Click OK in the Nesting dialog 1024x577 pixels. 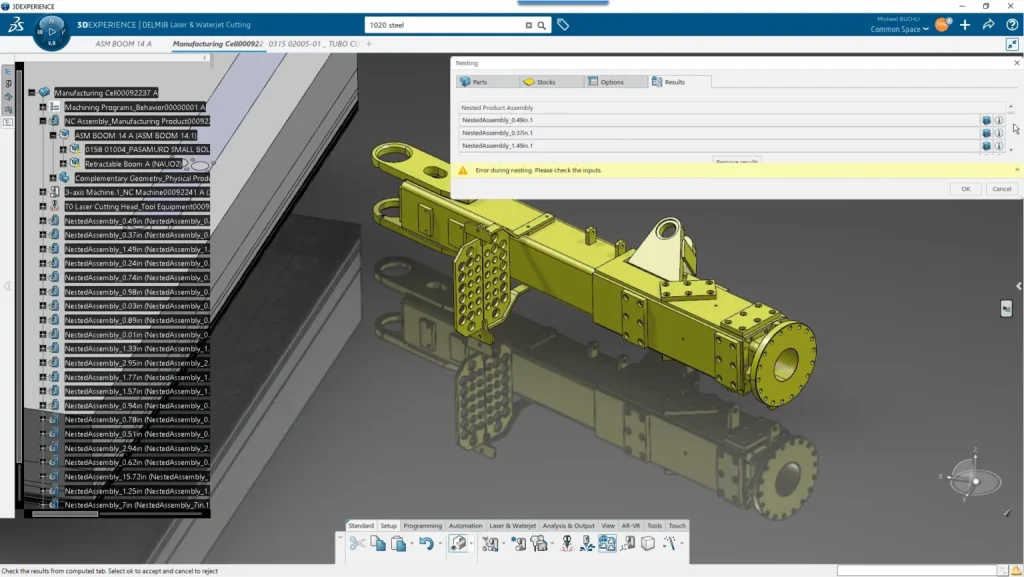[965, 189]
